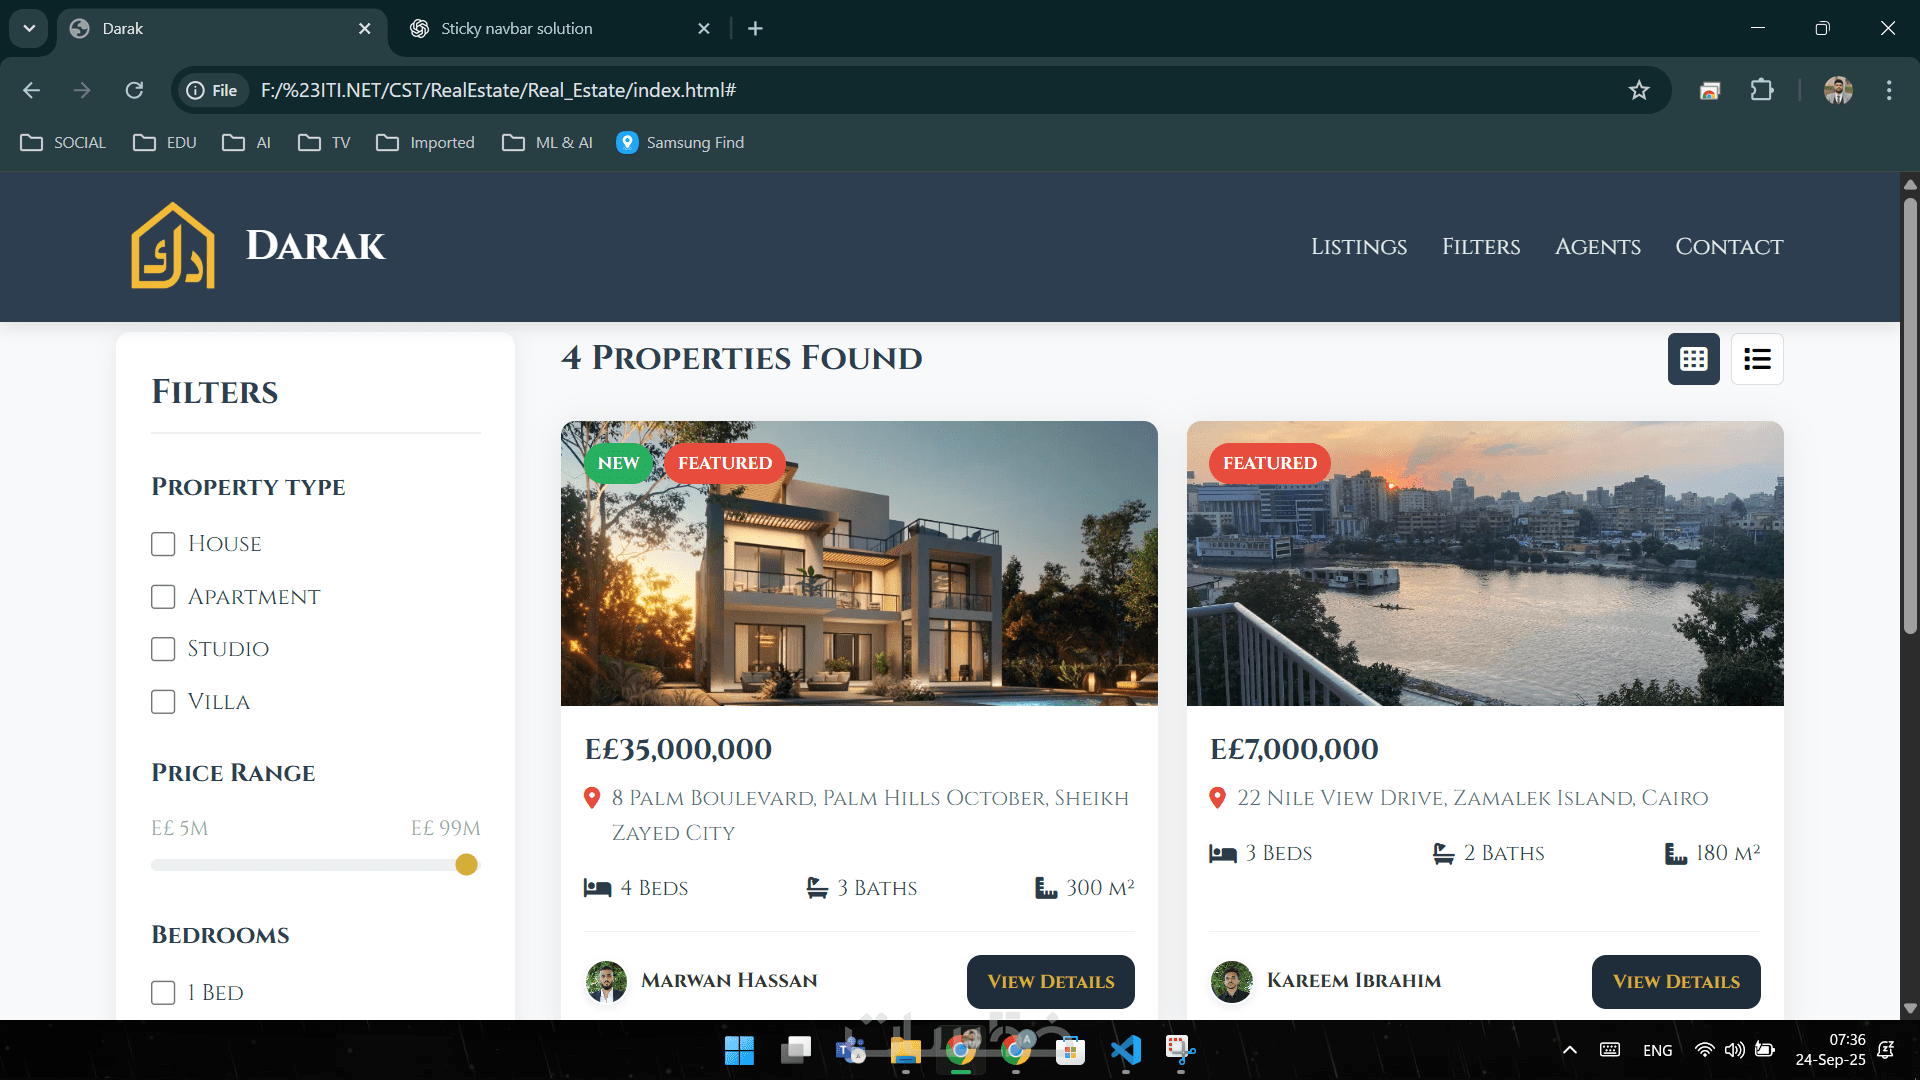1920x1080 pixels.
Task: Switch to Sticky navbar solution tab
Action: click(517, 28)
